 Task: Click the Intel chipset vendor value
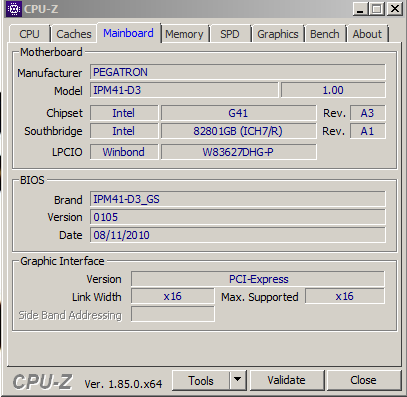(124, 113)
